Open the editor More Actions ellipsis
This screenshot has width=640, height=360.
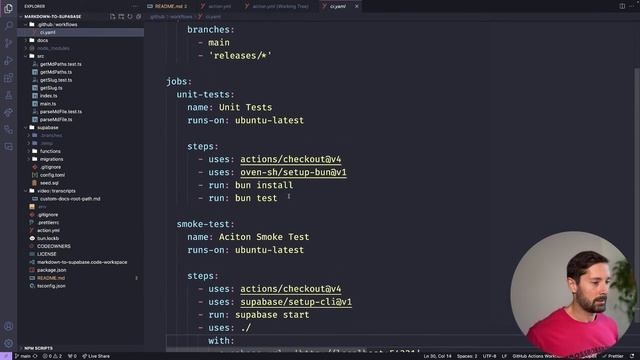tap(632, 6)
